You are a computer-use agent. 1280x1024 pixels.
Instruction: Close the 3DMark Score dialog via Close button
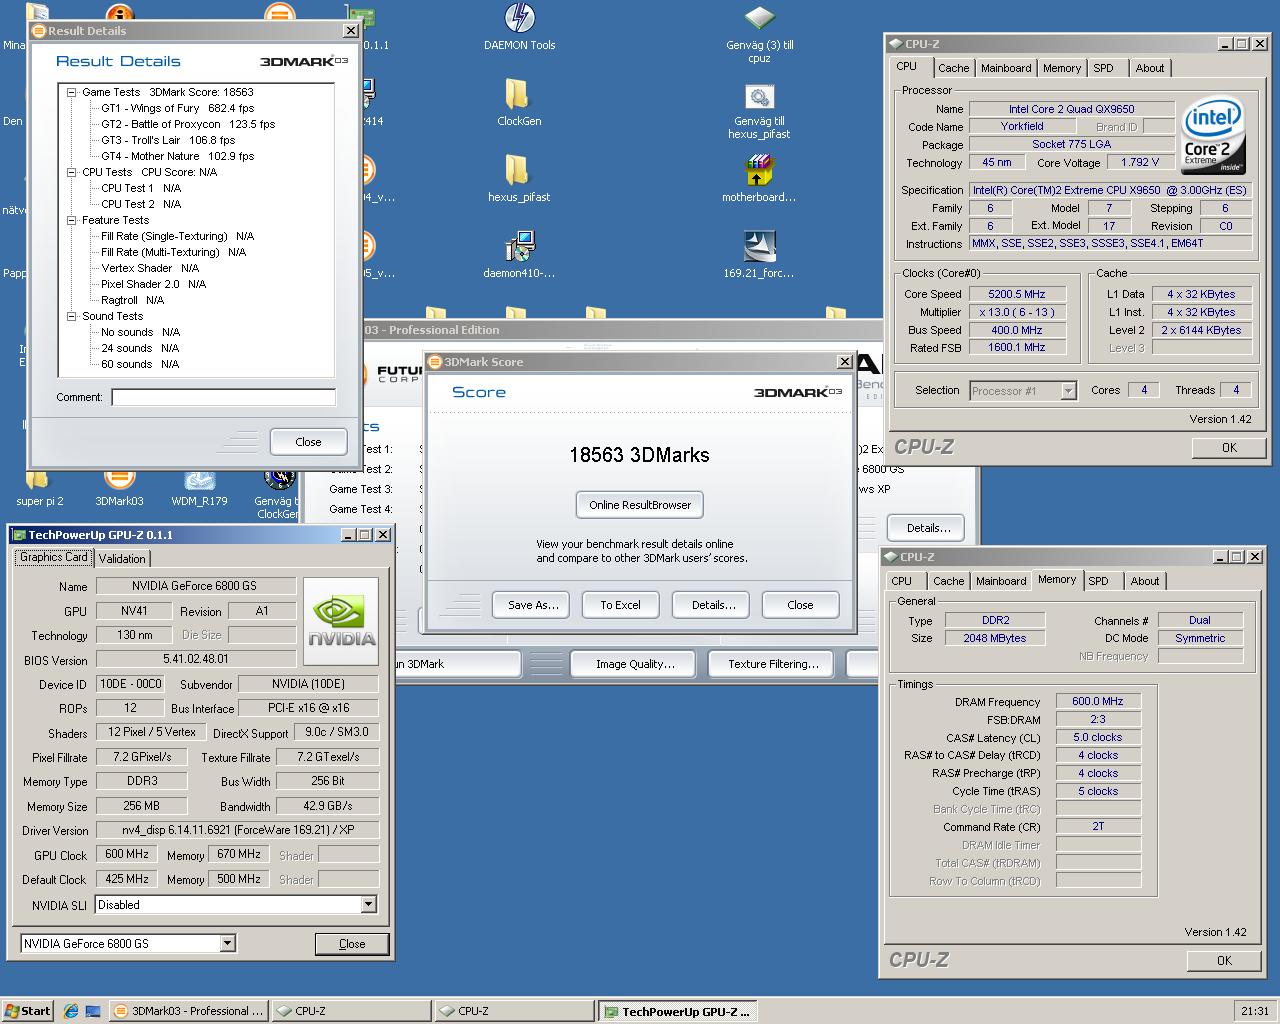pos(800,605)
